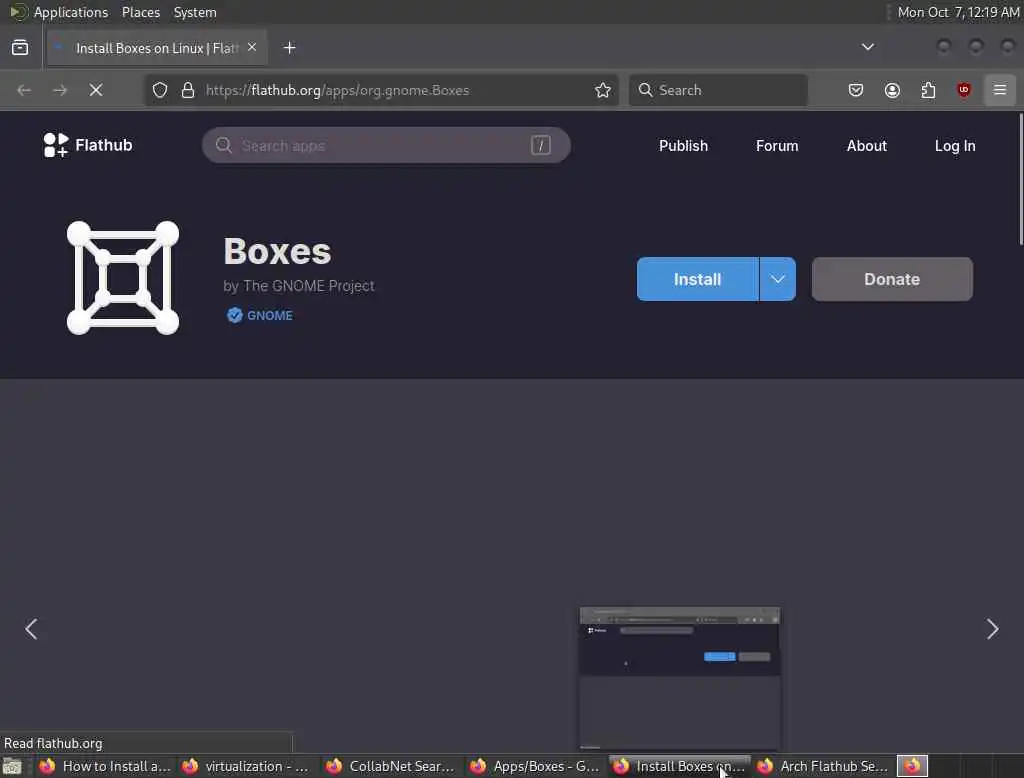Bookmark this page with star icon
The image size is (1024, 778).
pyautogui.click(x=603, y=90)
